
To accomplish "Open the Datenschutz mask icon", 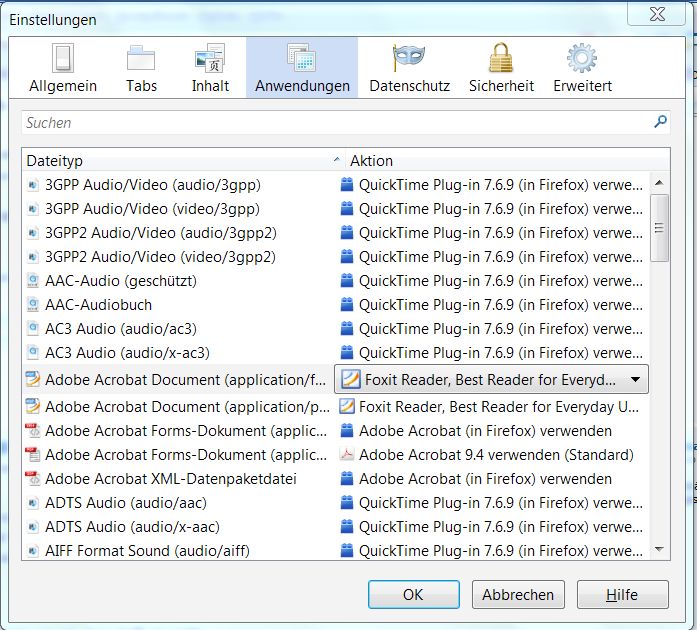I will click(409, 58).
